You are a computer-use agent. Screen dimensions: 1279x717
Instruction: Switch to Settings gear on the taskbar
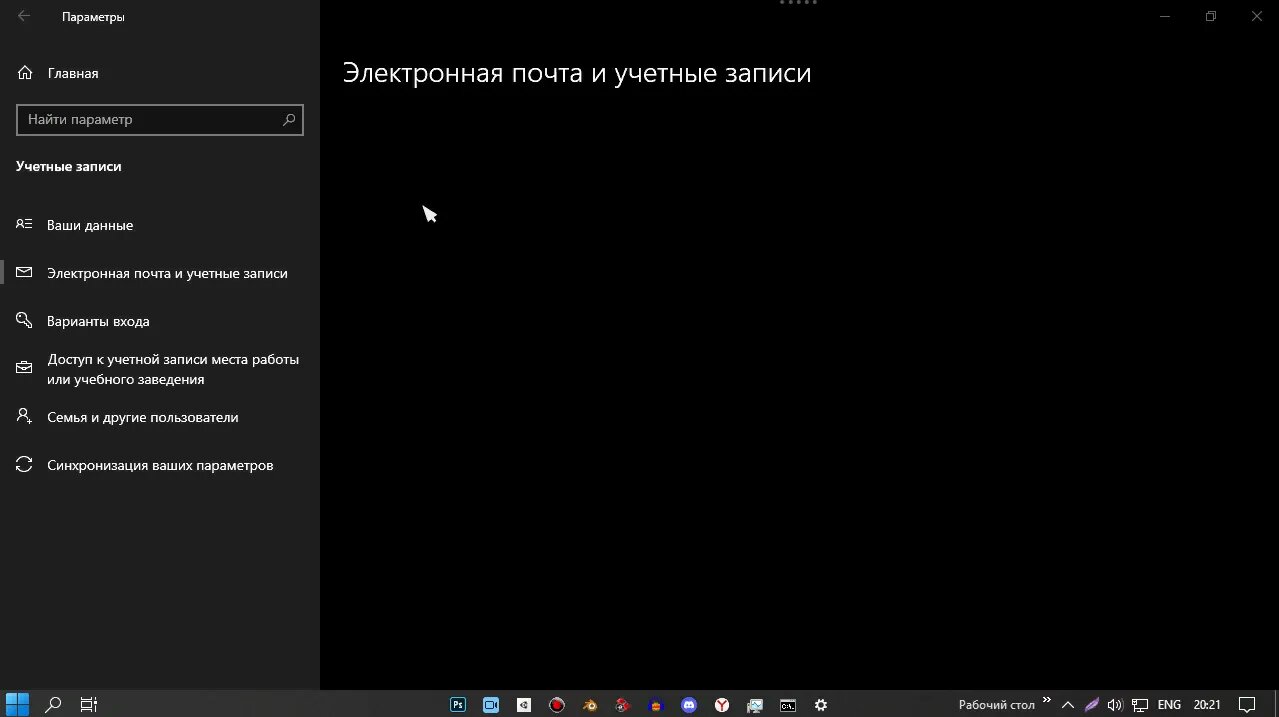(x=821, y=704)
